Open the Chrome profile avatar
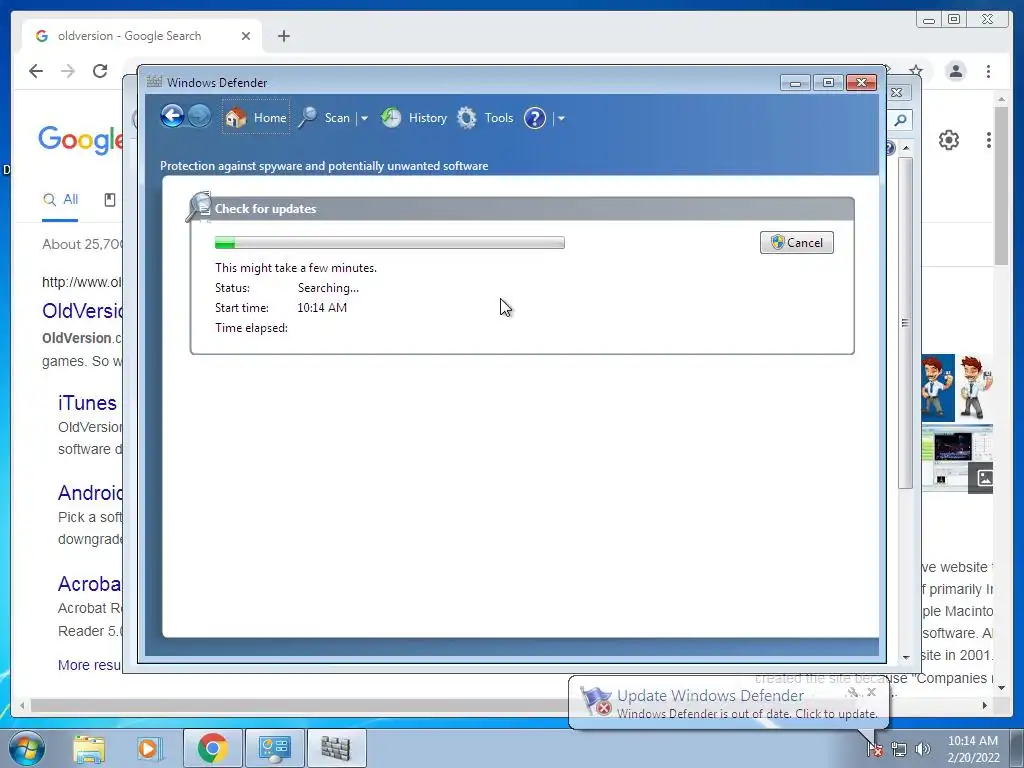The width and height of the screenshot is (1024, 768). tap(955, 71)
